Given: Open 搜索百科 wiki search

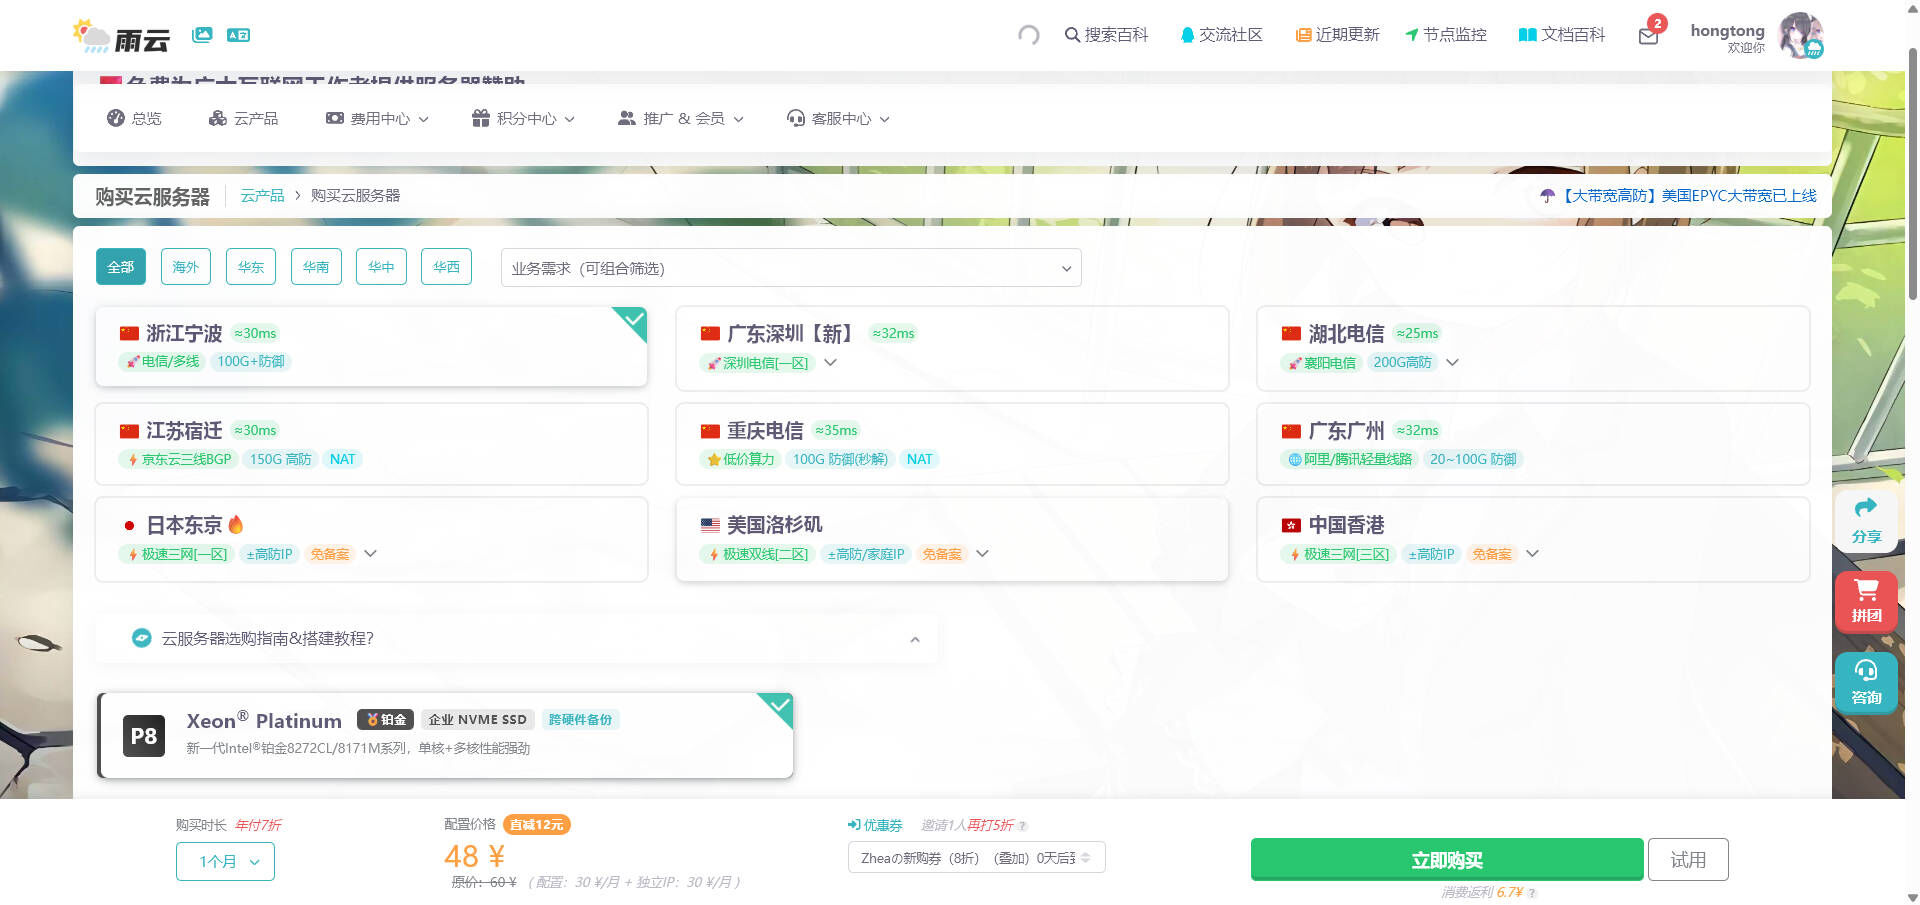Looking at the screenshot, I should tap(1107, 34).
